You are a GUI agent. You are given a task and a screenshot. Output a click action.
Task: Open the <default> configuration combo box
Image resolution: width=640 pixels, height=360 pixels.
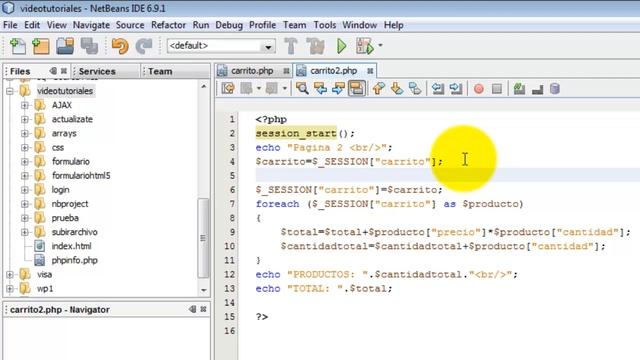tap(221, 46)
